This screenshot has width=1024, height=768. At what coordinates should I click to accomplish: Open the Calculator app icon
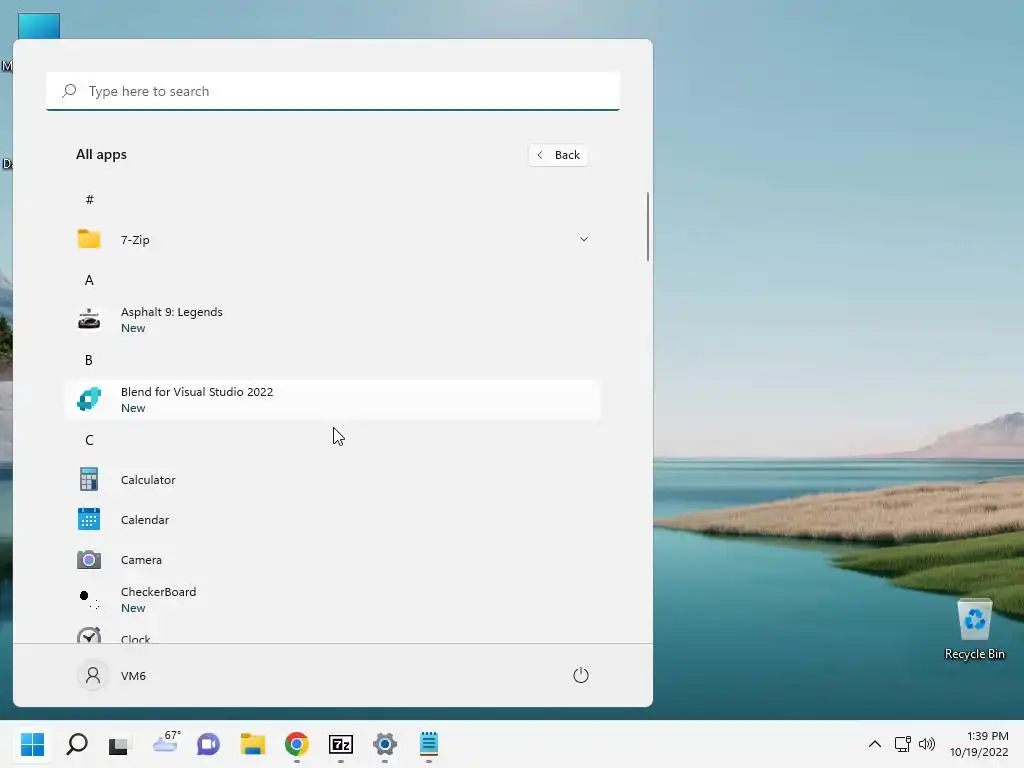point(89,479)
